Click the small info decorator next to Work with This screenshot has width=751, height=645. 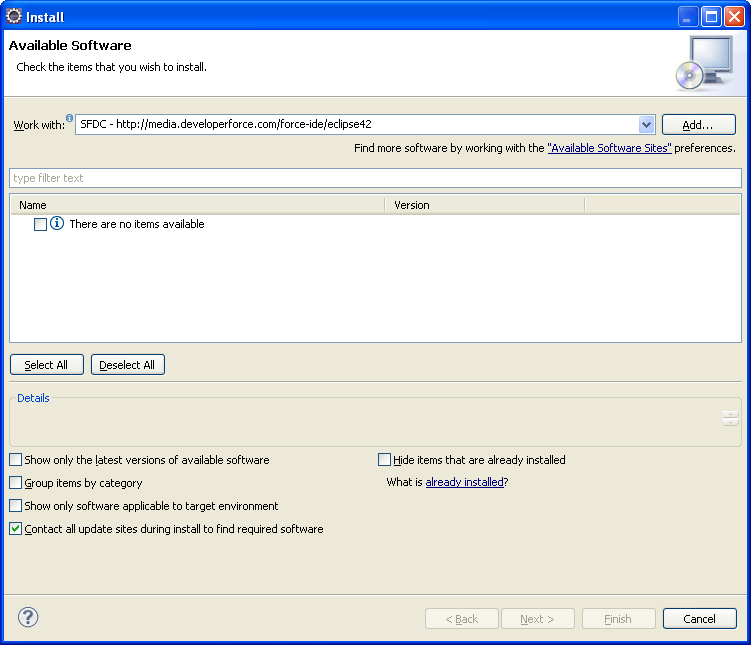69,118
